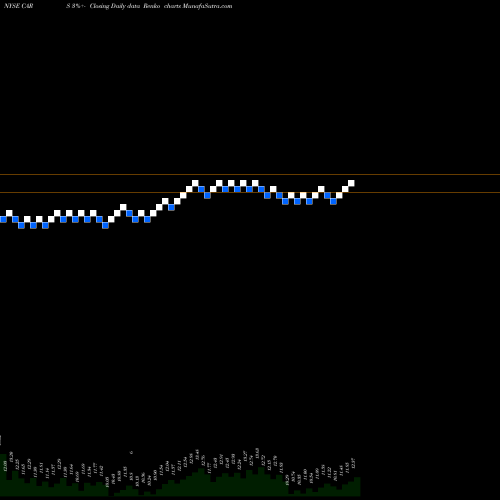Click the rightmost green volume bar
The image size is (500, 500).
point(357,486)
